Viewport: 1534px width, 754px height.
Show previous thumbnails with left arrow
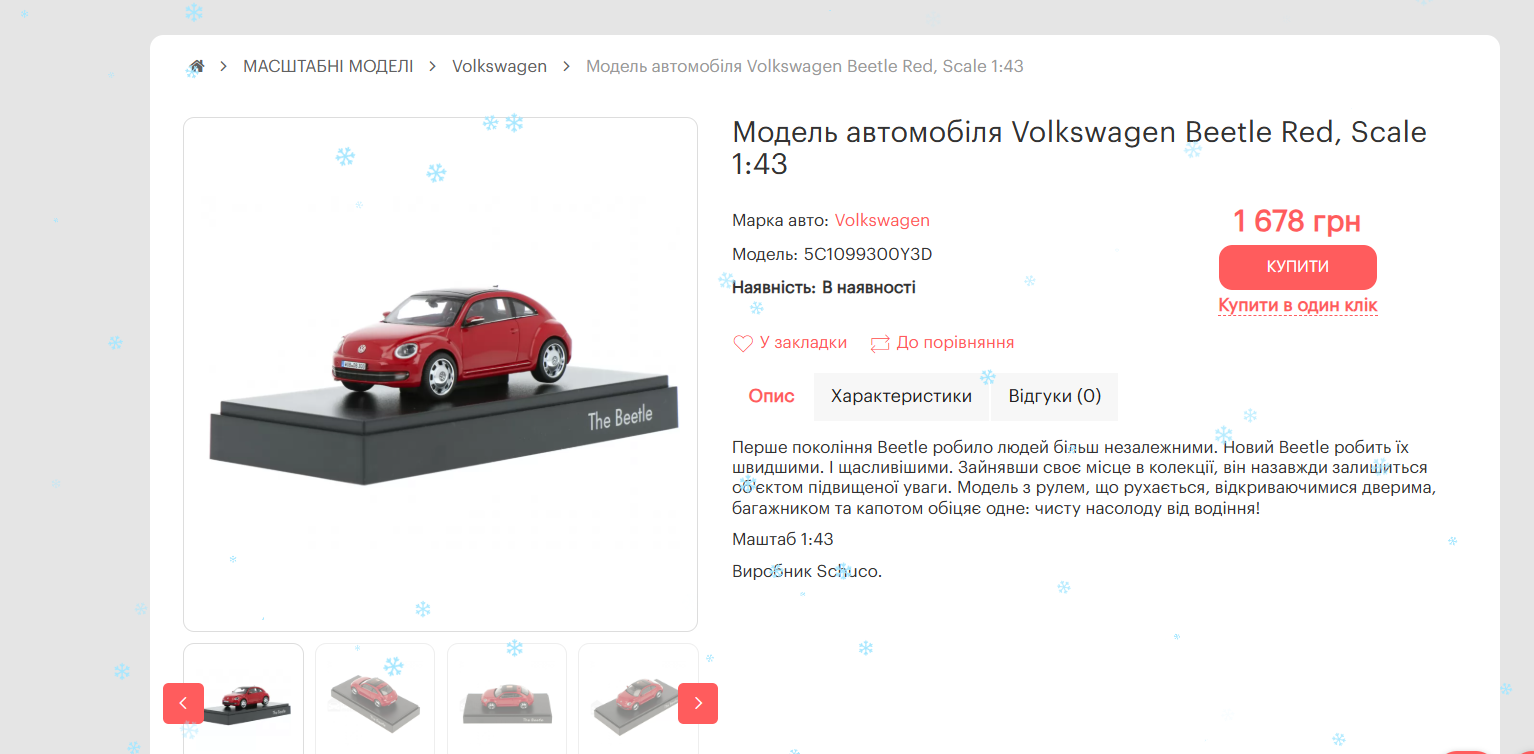coord(183,703)
